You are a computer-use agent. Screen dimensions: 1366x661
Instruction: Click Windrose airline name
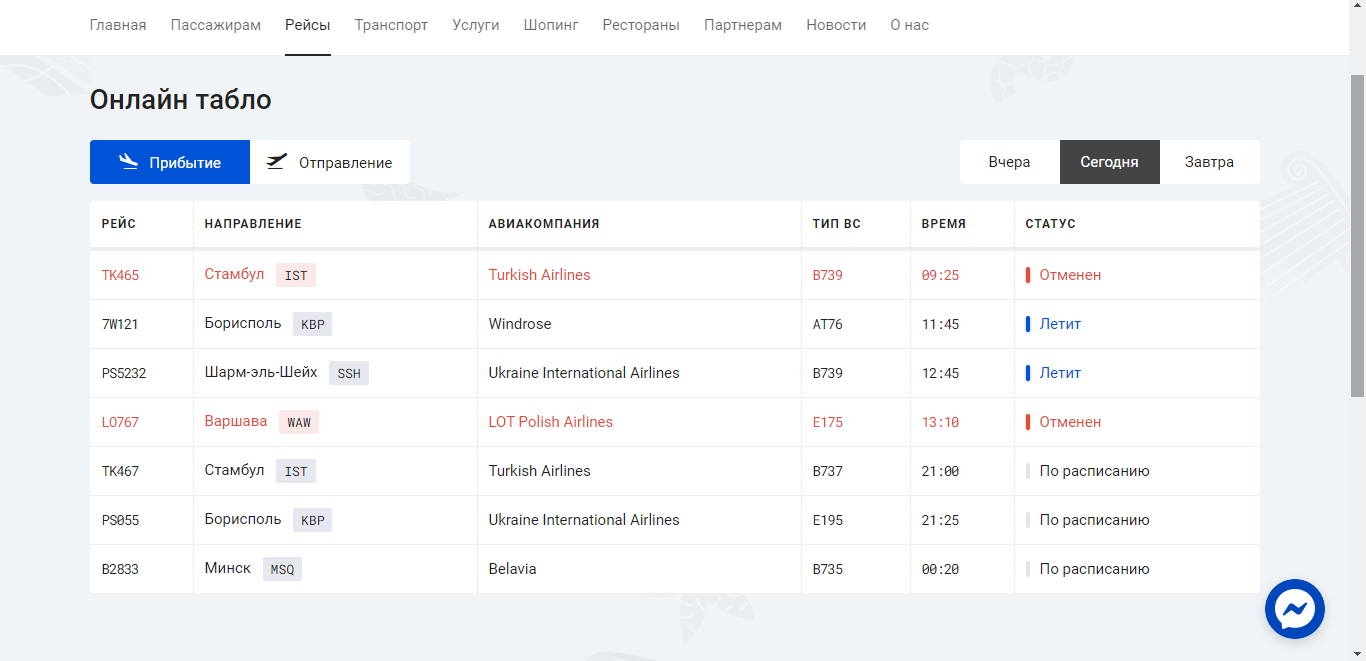click(520, 324)
